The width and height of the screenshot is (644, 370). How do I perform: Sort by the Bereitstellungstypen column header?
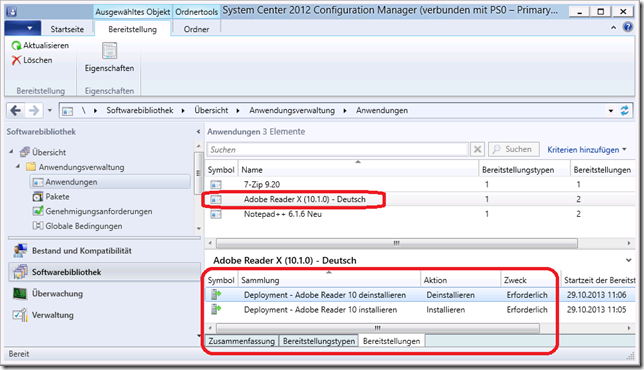(x=524, y=170)
